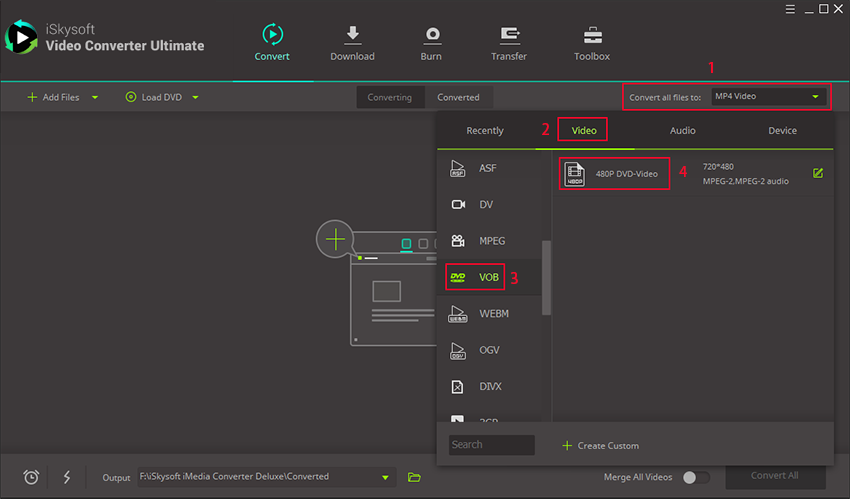Viewport: 850px width, 499px height.
Task: Choose the DV camcorder format icon
Action: click(459, 204)
